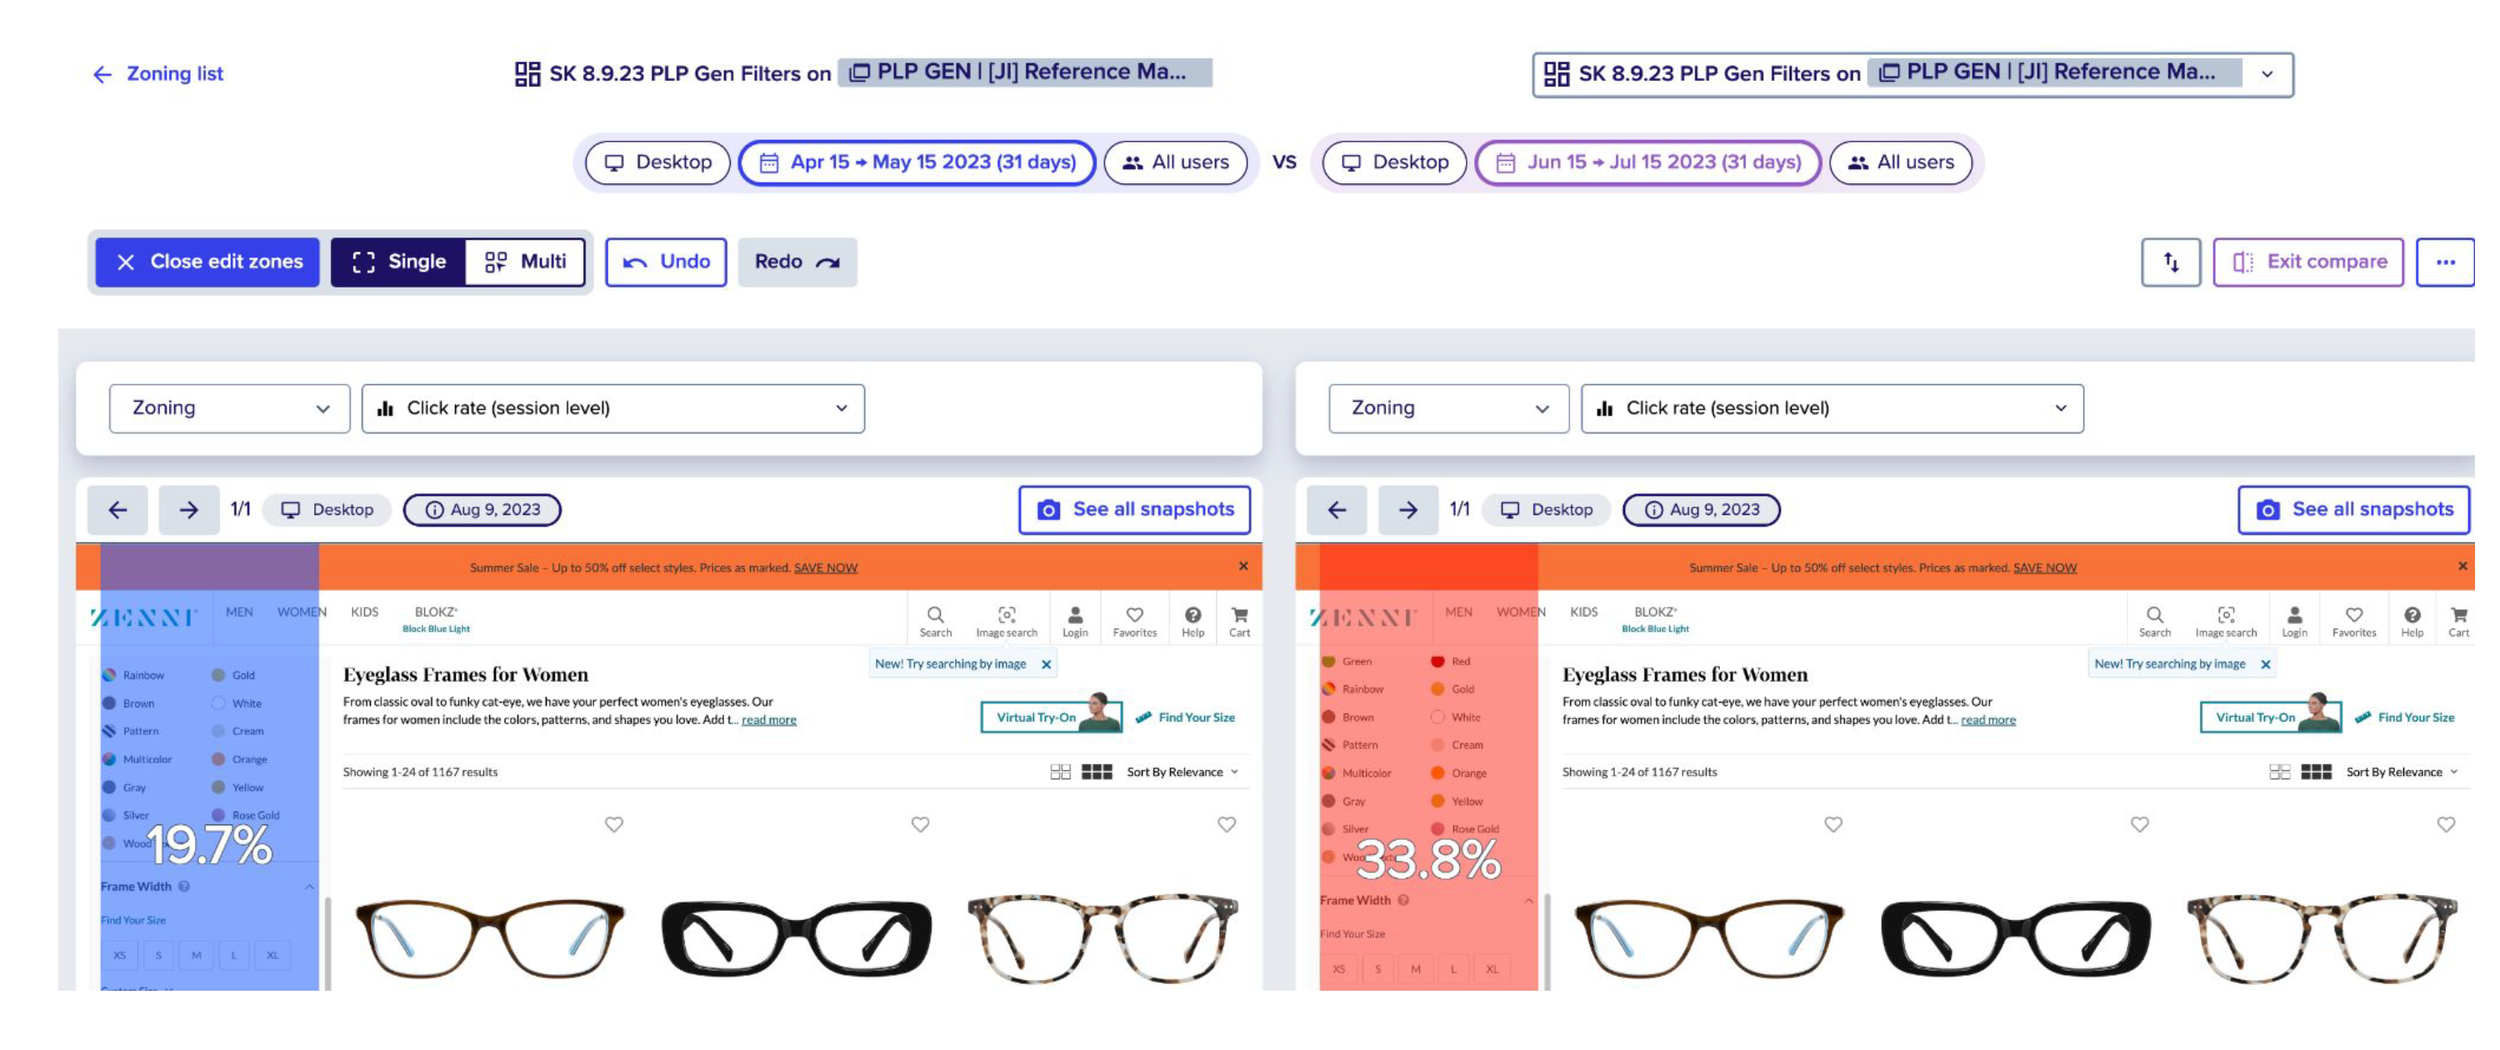Open KIDS menu in right snapshot
This screenshot has width=2500, height=1050.
1583,612
